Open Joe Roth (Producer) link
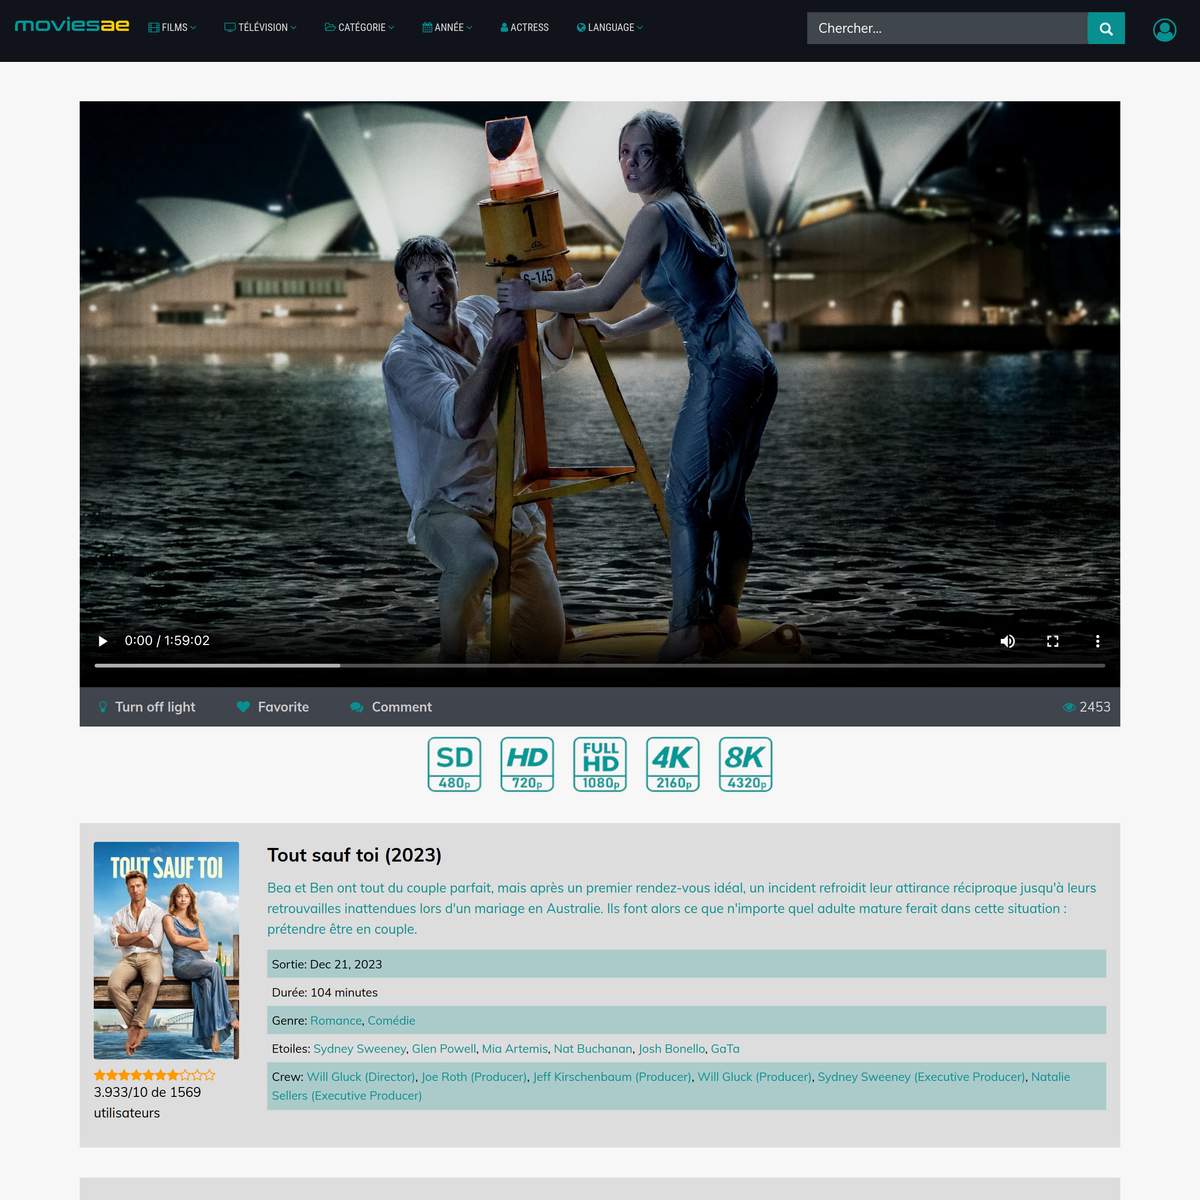 (x=474, y=1077)
